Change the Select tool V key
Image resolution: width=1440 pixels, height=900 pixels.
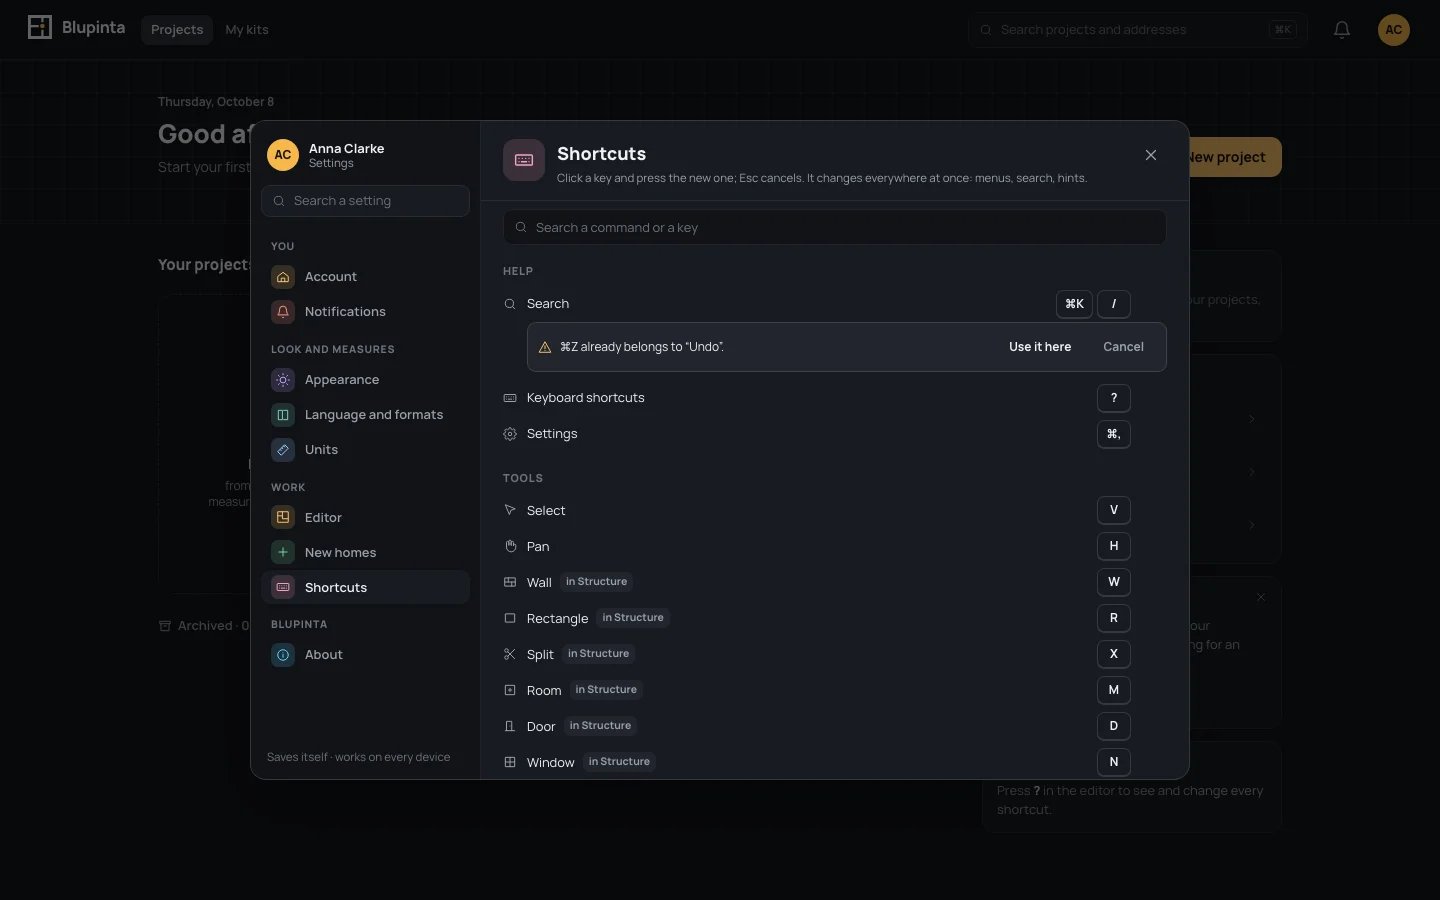1114,510
